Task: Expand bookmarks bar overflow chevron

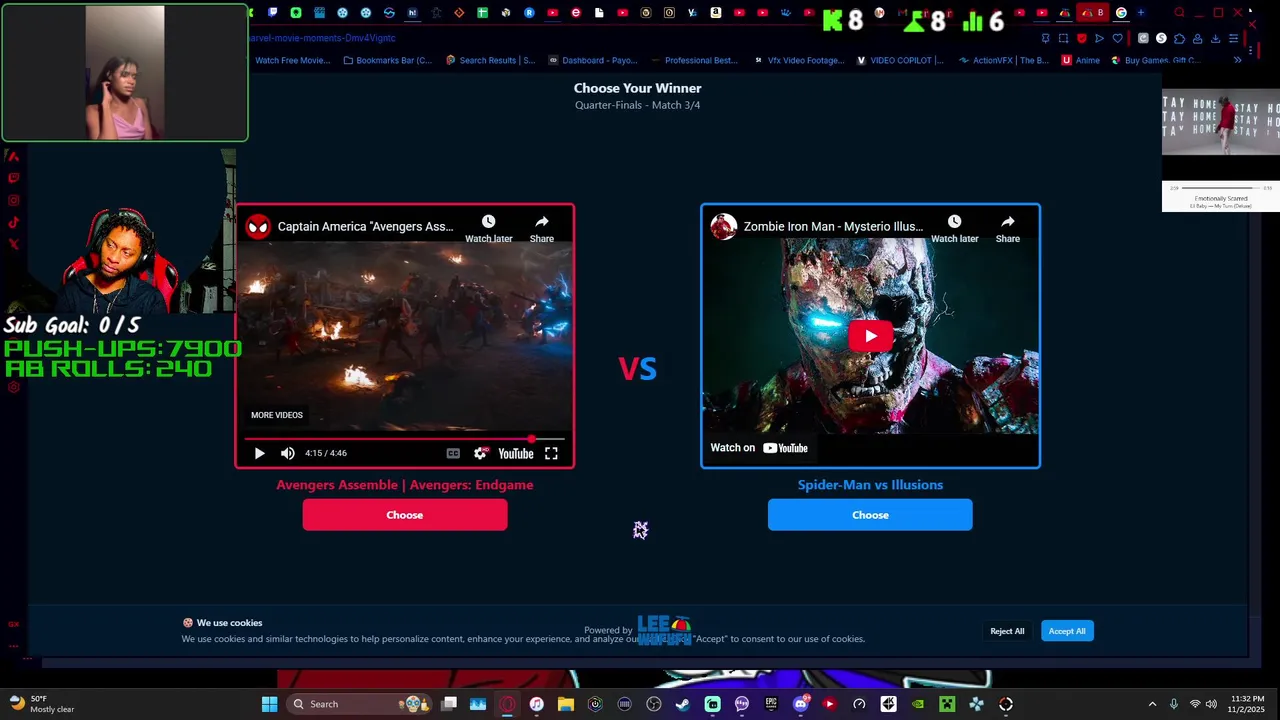Action: coord(1237,60)
